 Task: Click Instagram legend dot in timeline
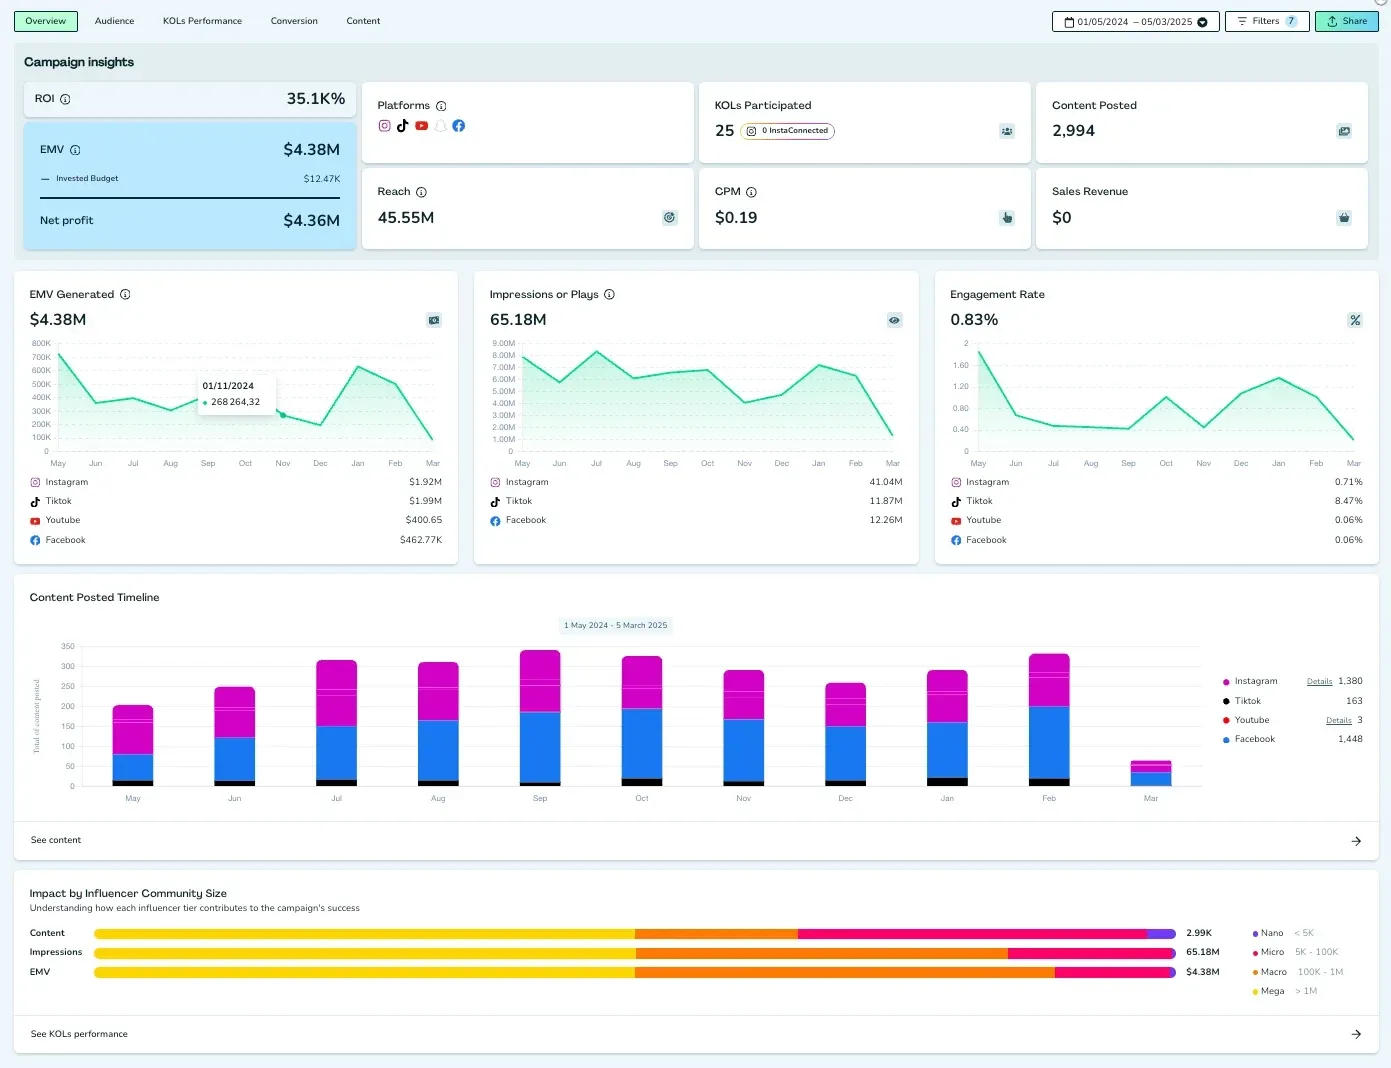[1226, 682]
